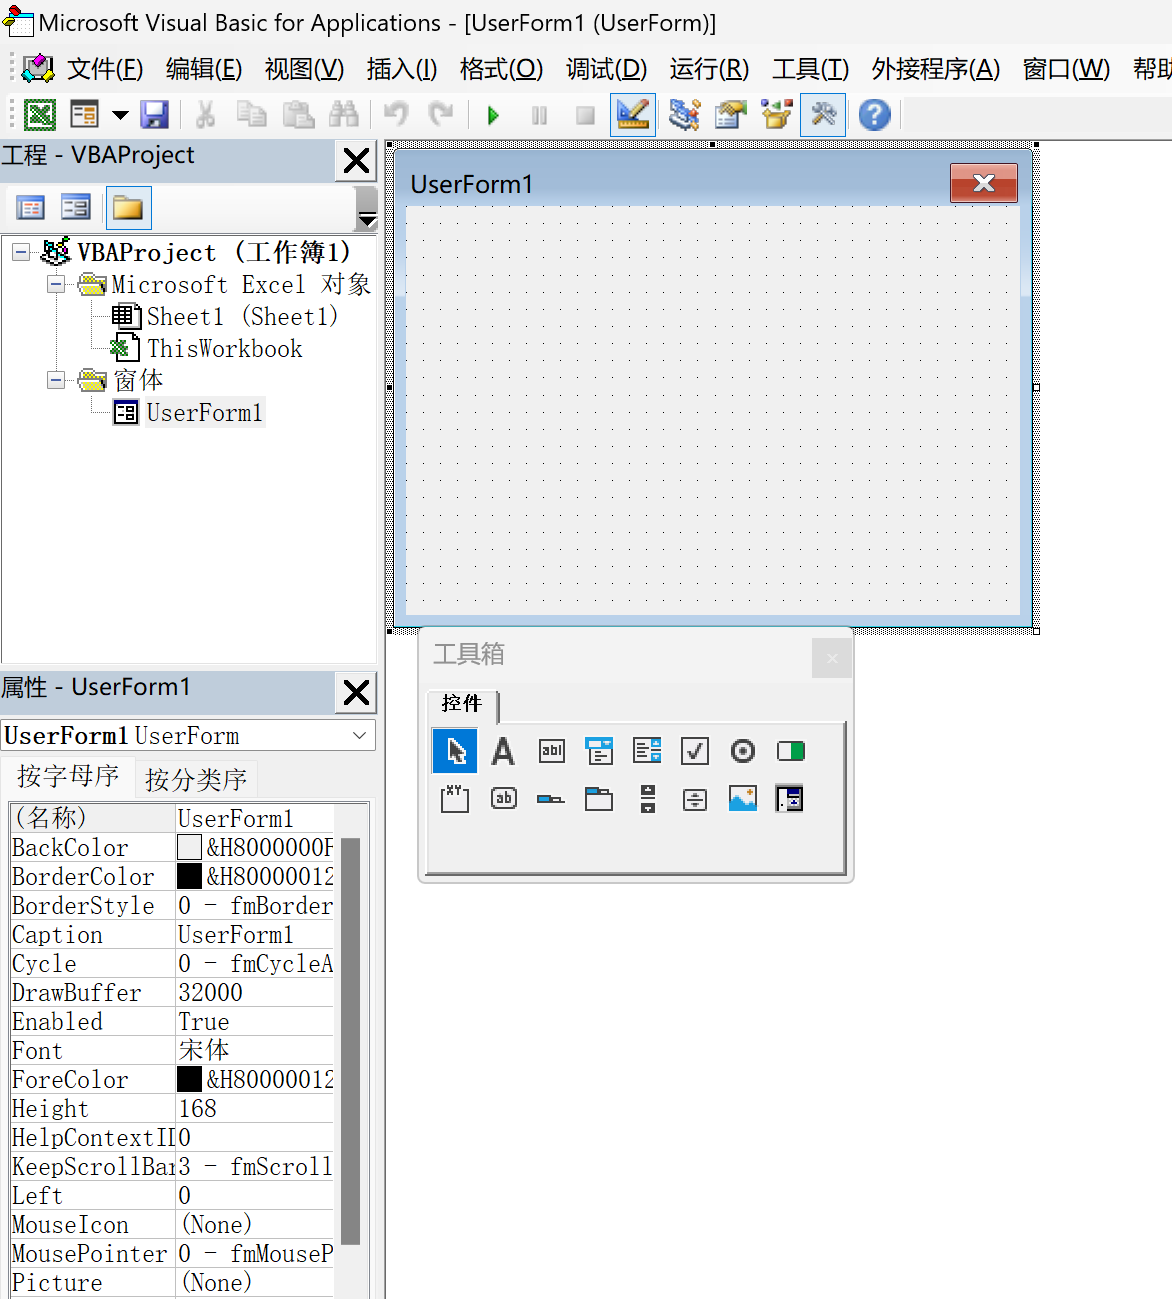Pick the CheckBox control in the toolbox
Screen dimensions: 1172x1299
(695, 751)
